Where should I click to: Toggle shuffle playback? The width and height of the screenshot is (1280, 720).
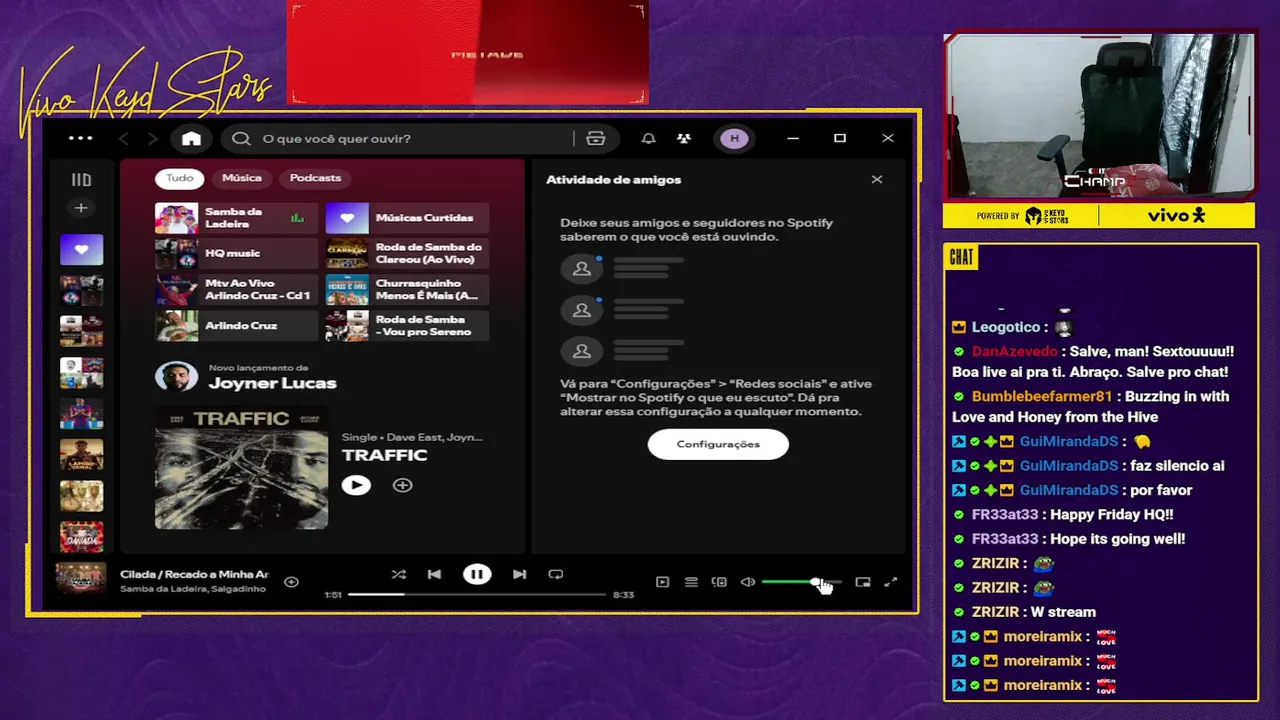398,574
